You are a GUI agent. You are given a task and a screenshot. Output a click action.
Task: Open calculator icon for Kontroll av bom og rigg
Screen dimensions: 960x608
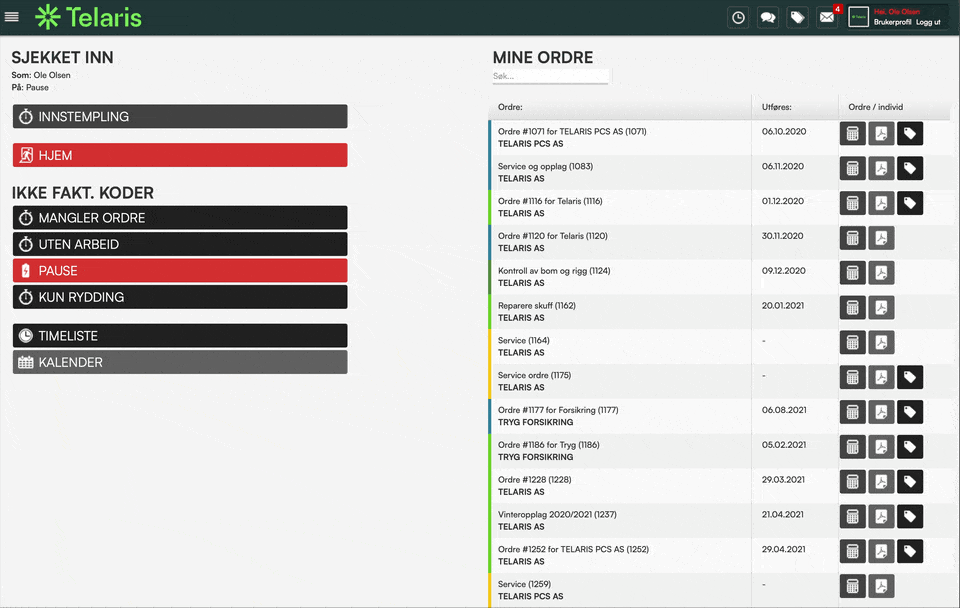(x=852, y=273)
